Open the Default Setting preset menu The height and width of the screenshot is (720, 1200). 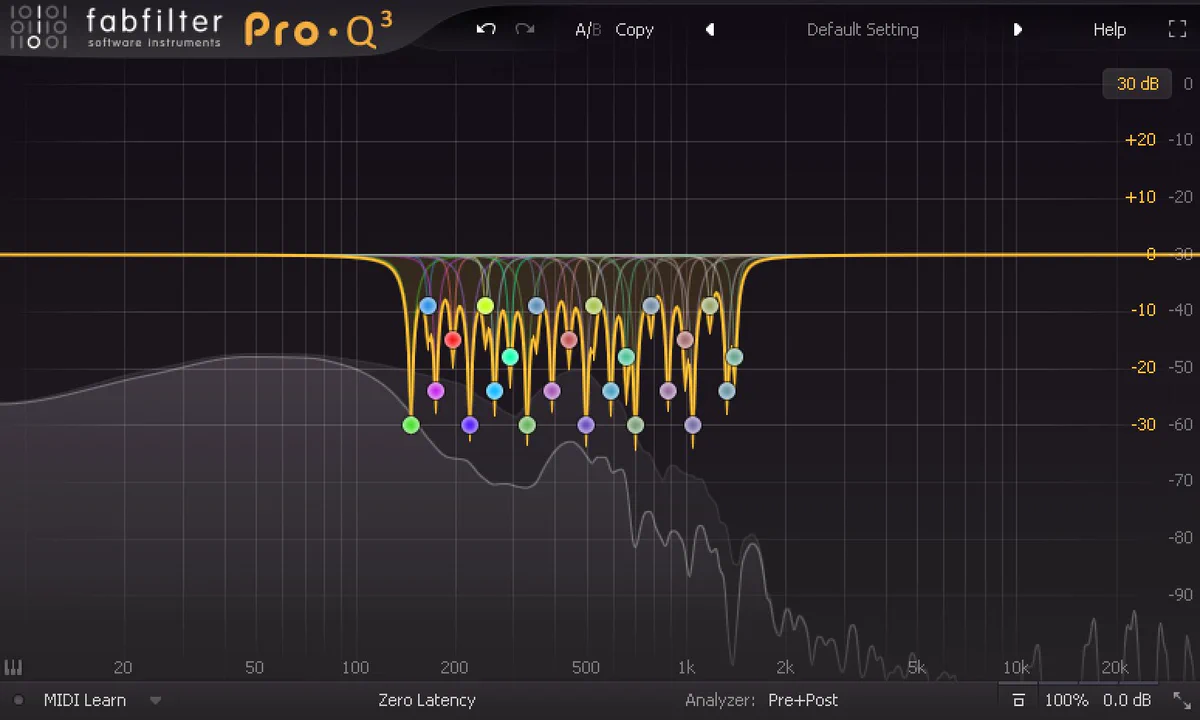pos(863,30)
